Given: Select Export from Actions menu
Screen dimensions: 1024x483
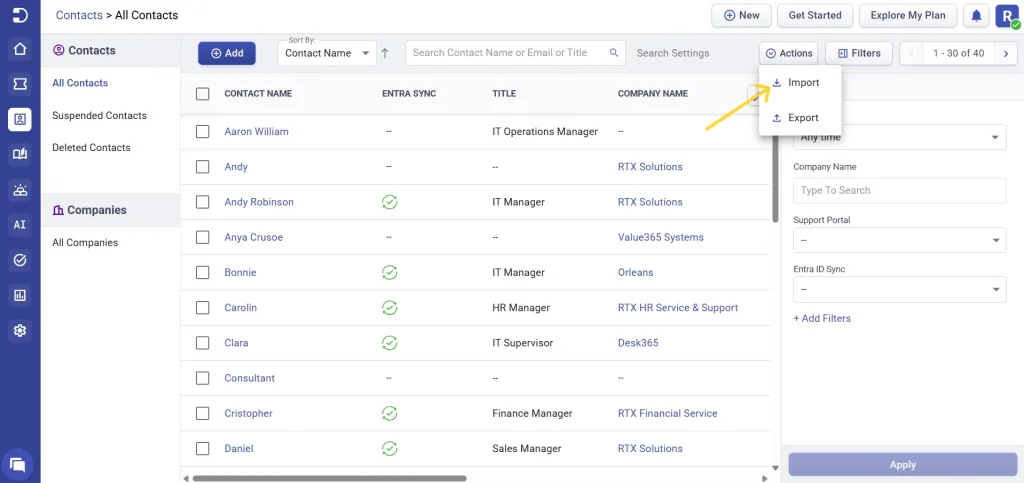Looking at the screenshot, I should (800, 118).
